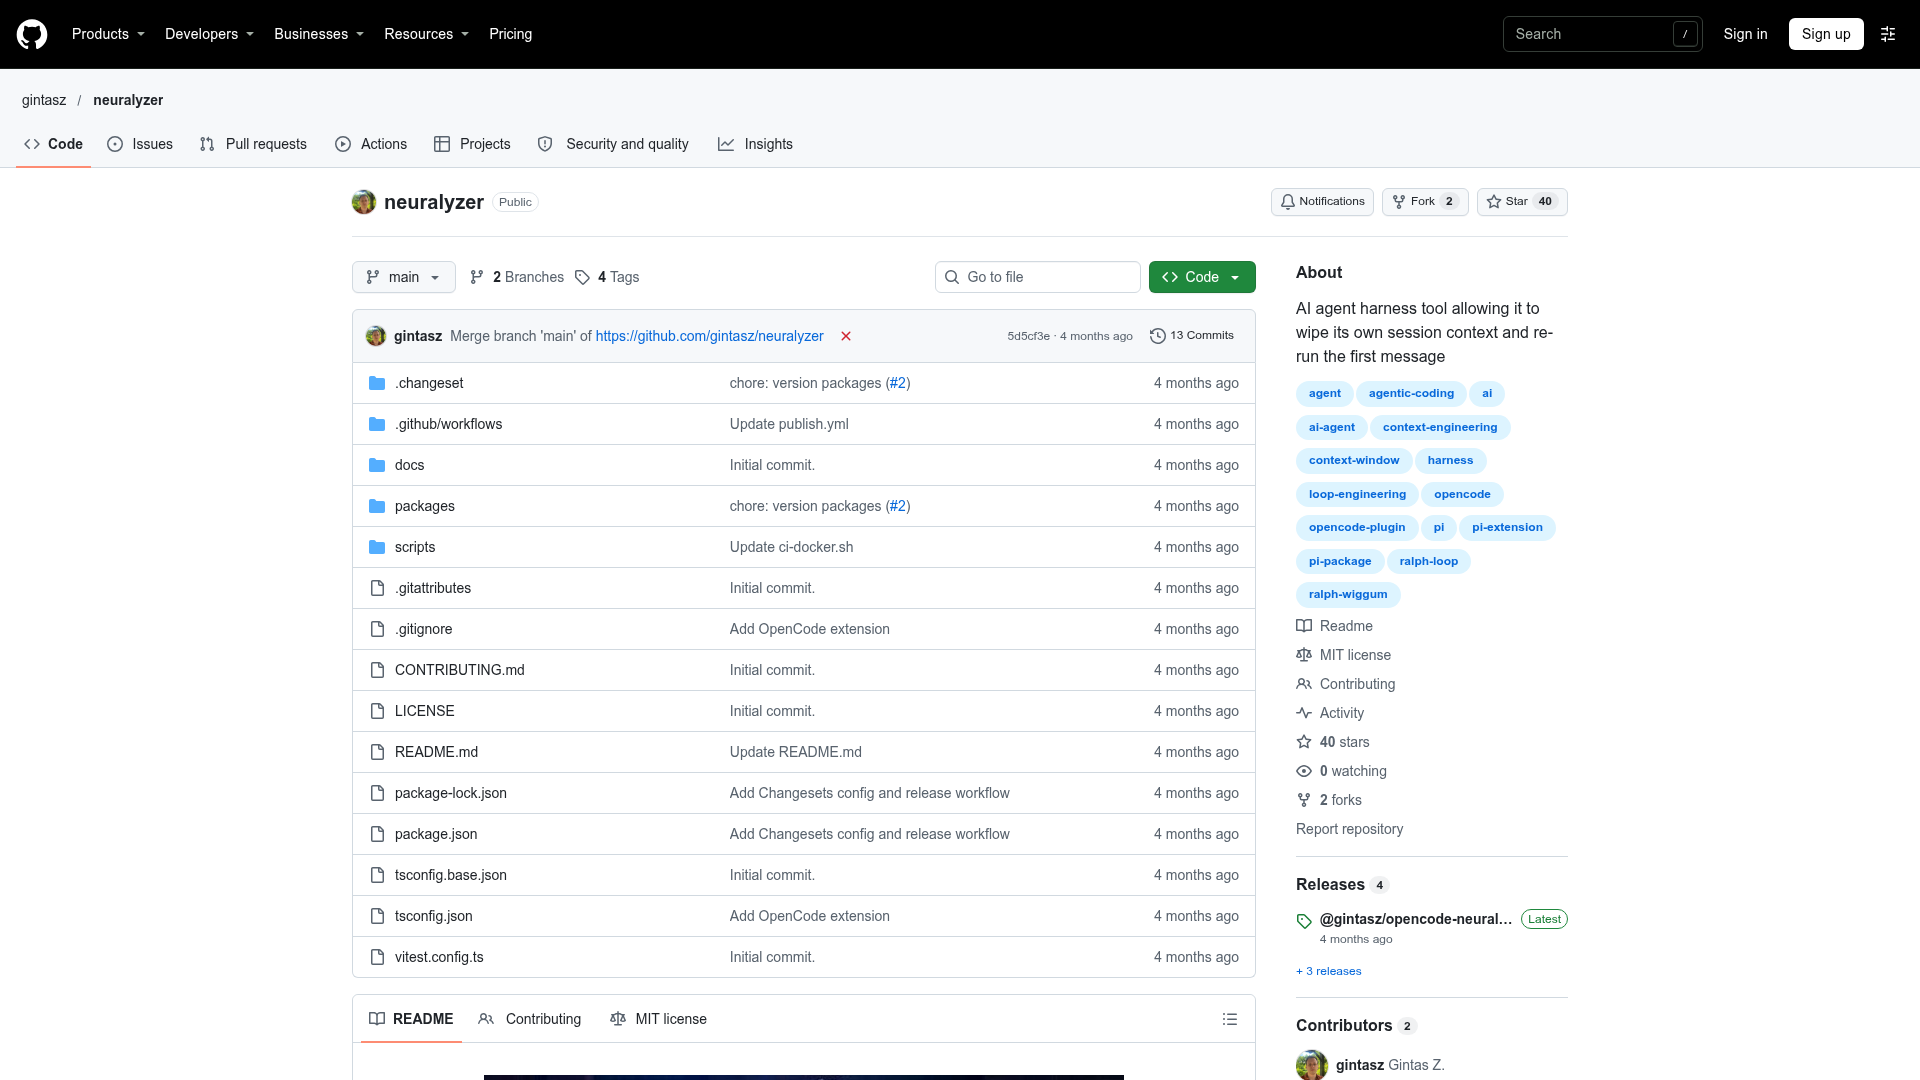Click commit hash 5d5cf3e
The width and height of the screenshot is (1920, 1080).
tap(1028, 336)
